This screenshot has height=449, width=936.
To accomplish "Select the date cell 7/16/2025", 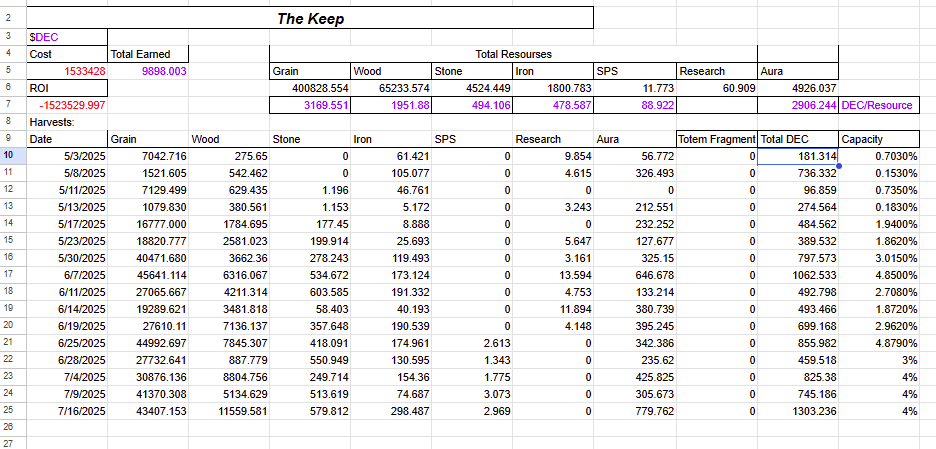I will tap(66, 411).
